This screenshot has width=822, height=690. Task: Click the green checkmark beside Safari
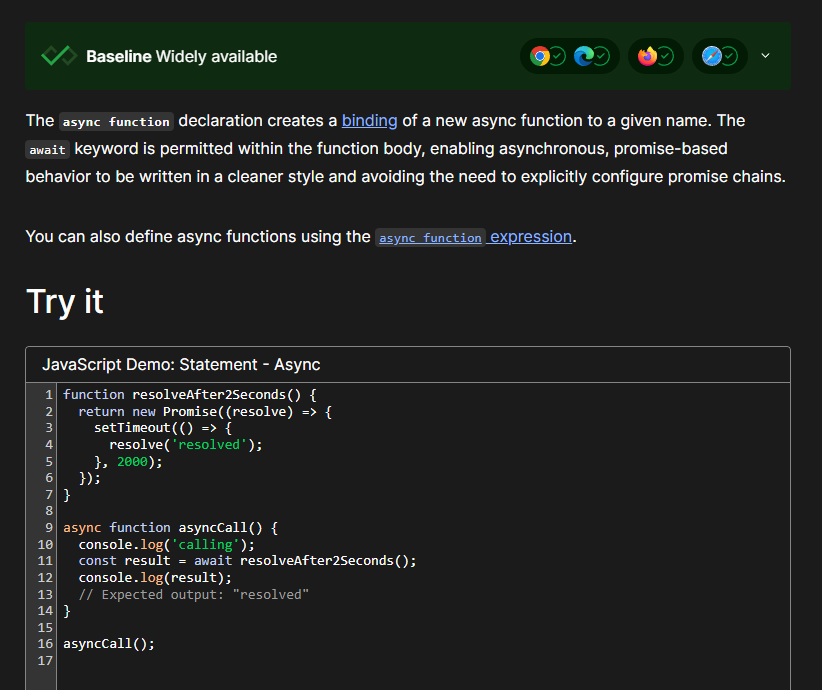click(730, 56)
